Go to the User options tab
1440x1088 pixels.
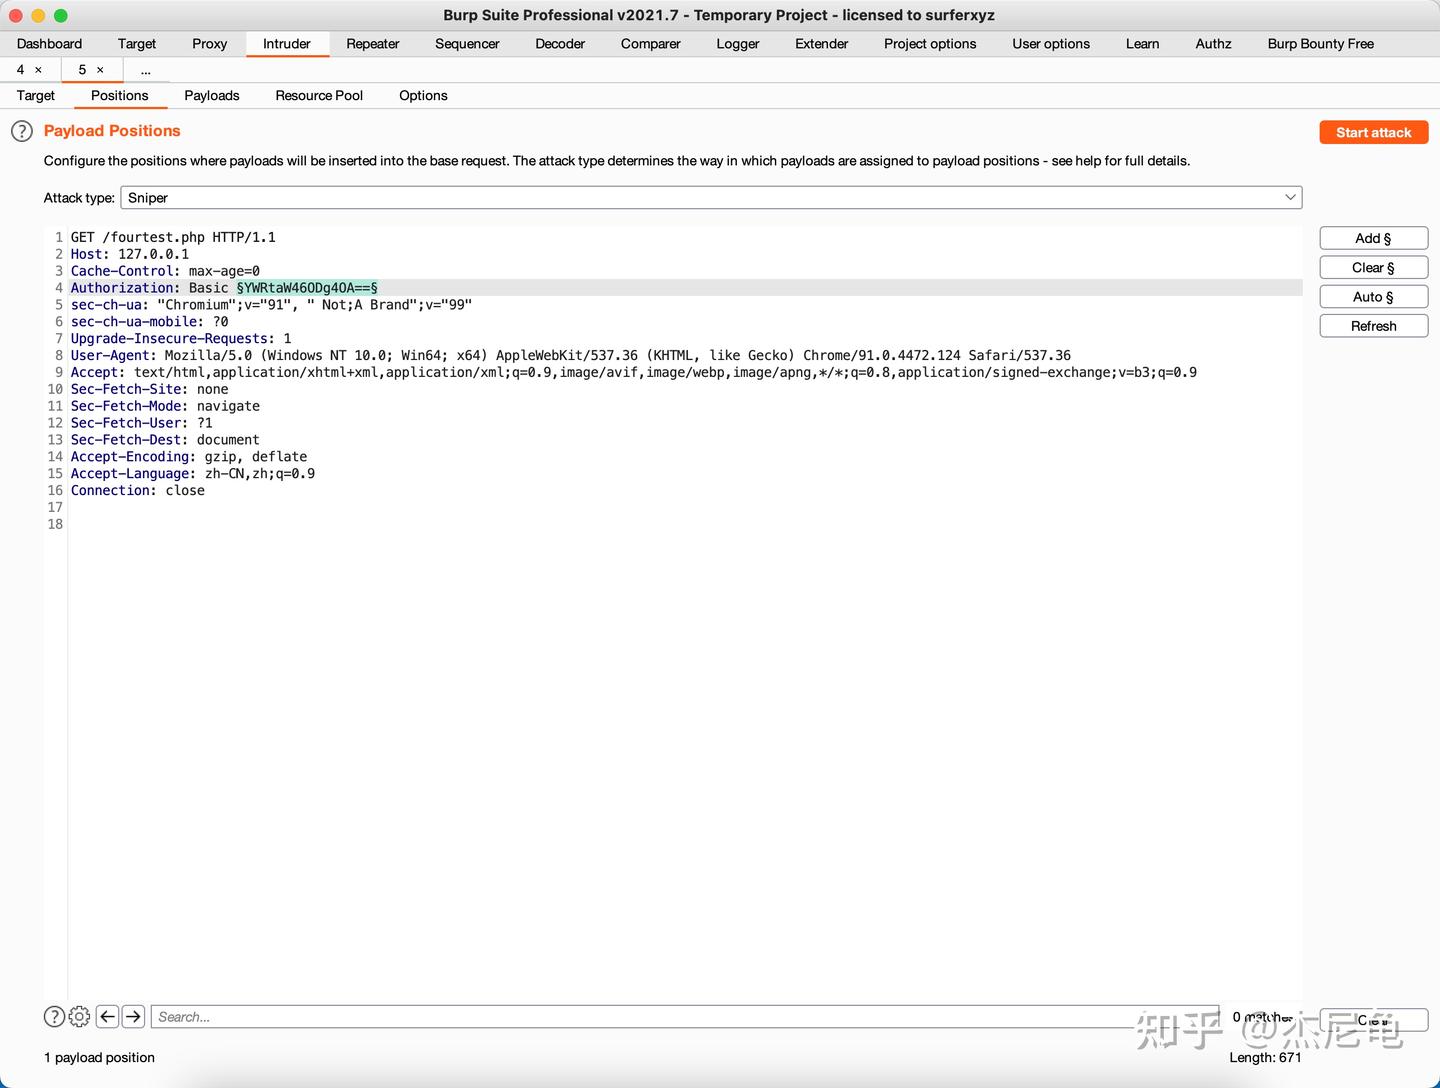point(1051,44)
